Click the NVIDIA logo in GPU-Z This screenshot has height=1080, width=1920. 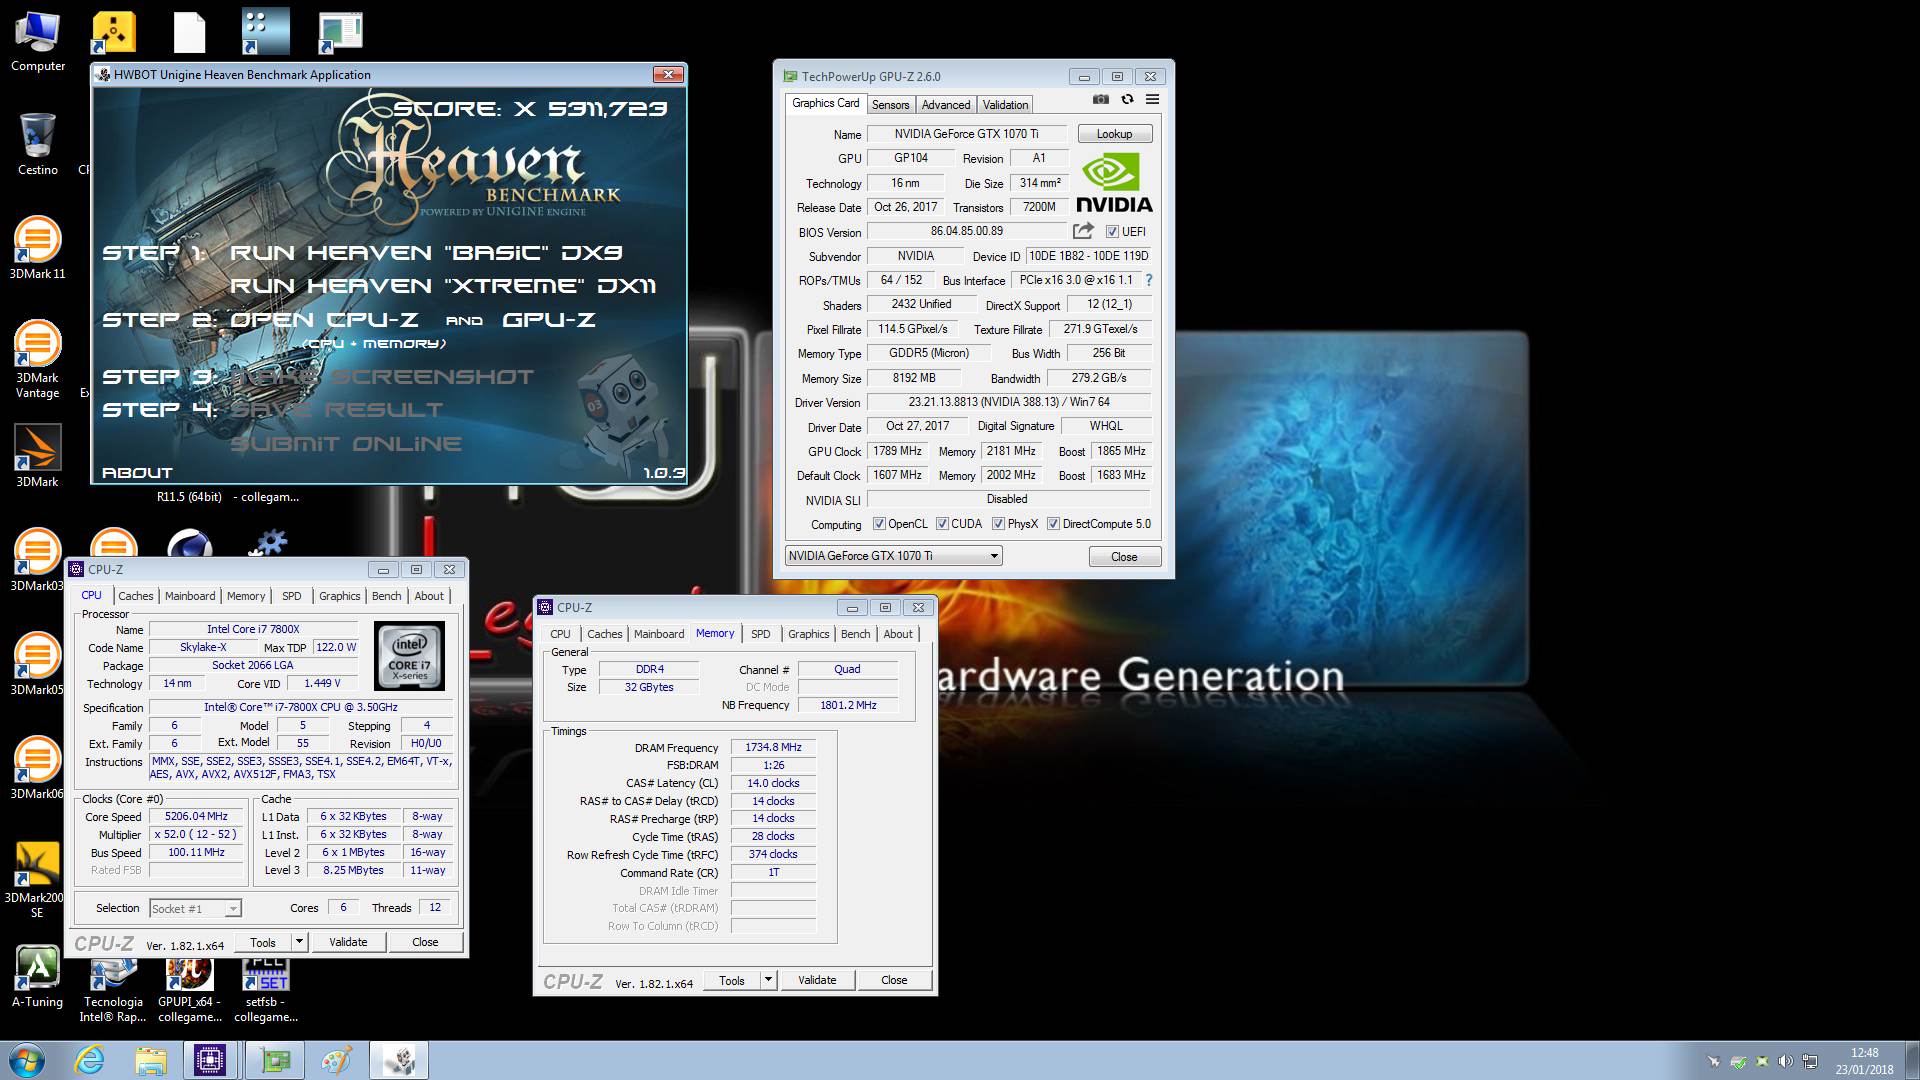point(1113,183)
